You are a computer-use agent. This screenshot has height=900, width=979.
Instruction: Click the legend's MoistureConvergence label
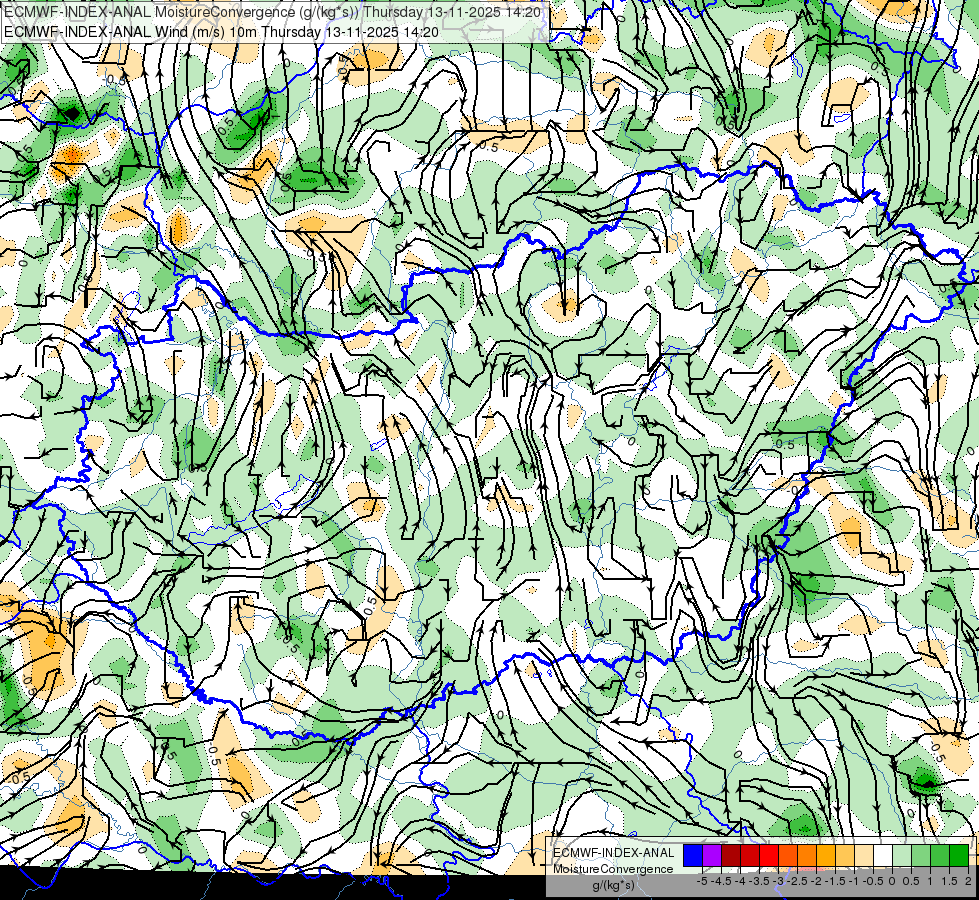613,869
